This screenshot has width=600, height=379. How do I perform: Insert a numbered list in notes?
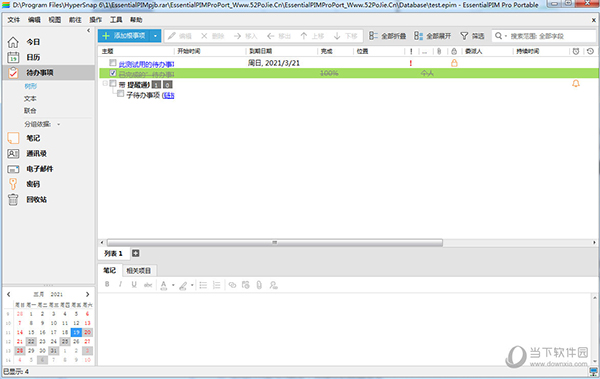click(217, 285)
